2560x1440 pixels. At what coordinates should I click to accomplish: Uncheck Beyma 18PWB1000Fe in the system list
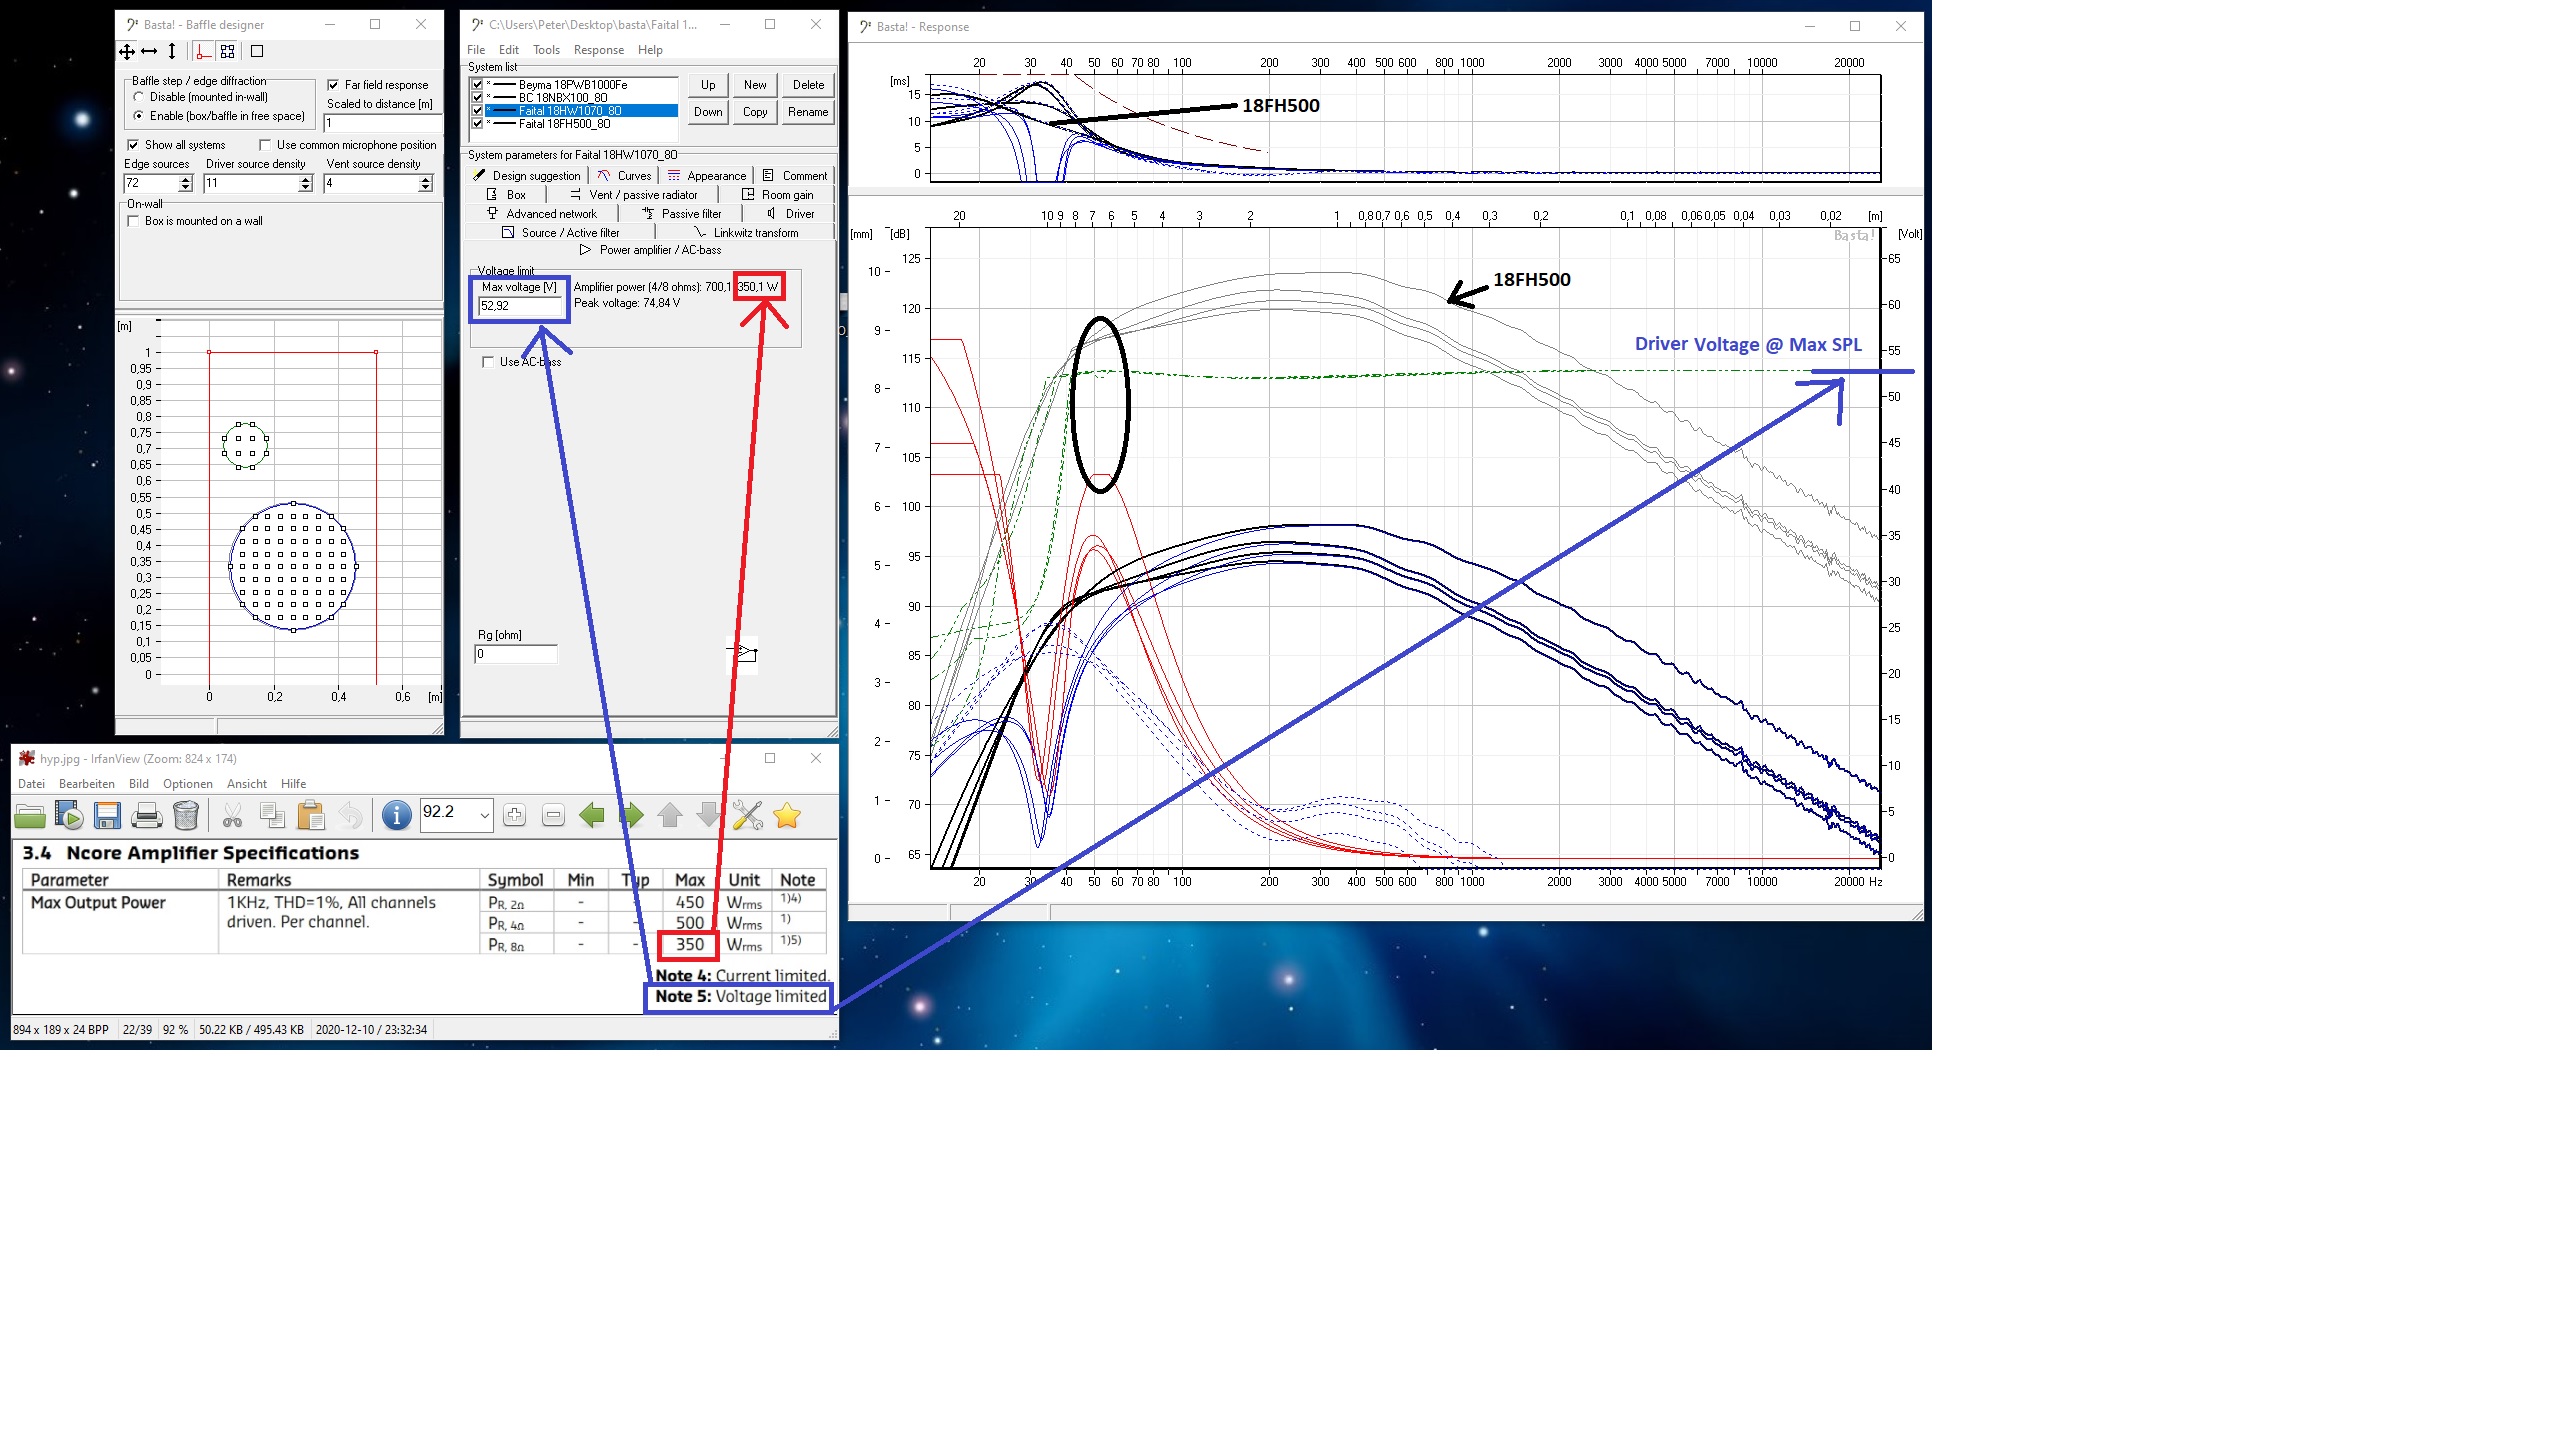coord(478,85)
